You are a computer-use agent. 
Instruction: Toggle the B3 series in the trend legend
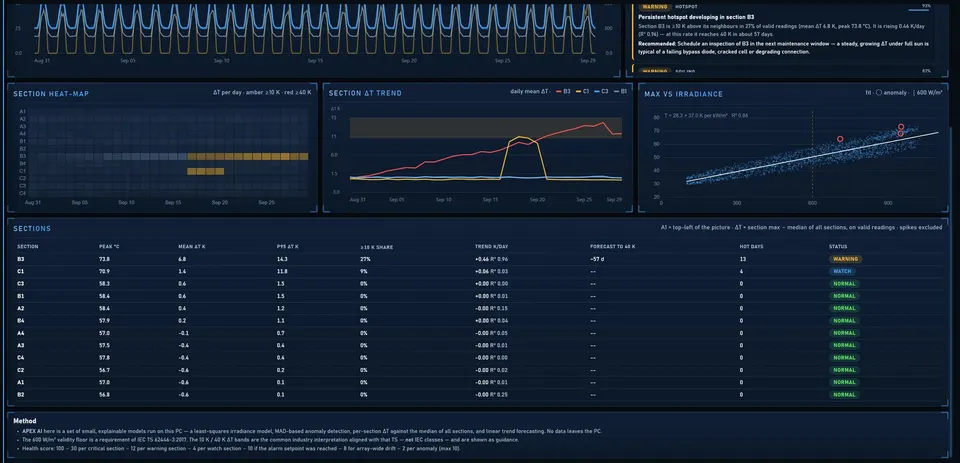563,91
